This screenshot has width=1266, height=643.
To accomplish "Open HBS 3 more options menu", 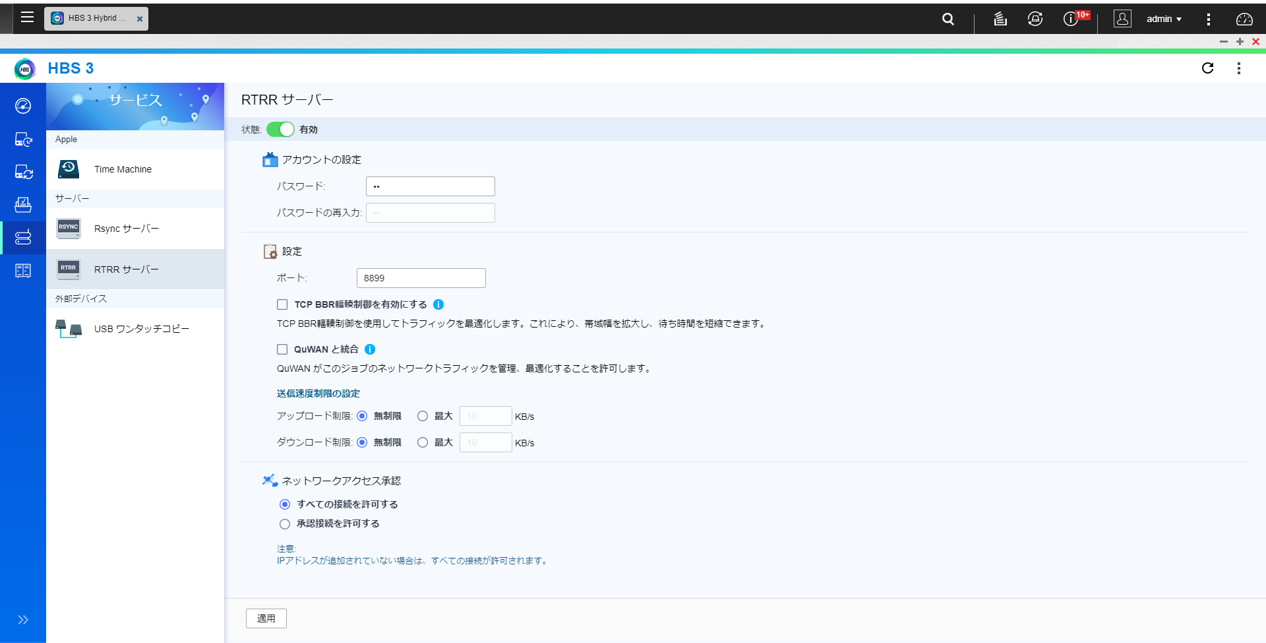I will pos(1239,68).
